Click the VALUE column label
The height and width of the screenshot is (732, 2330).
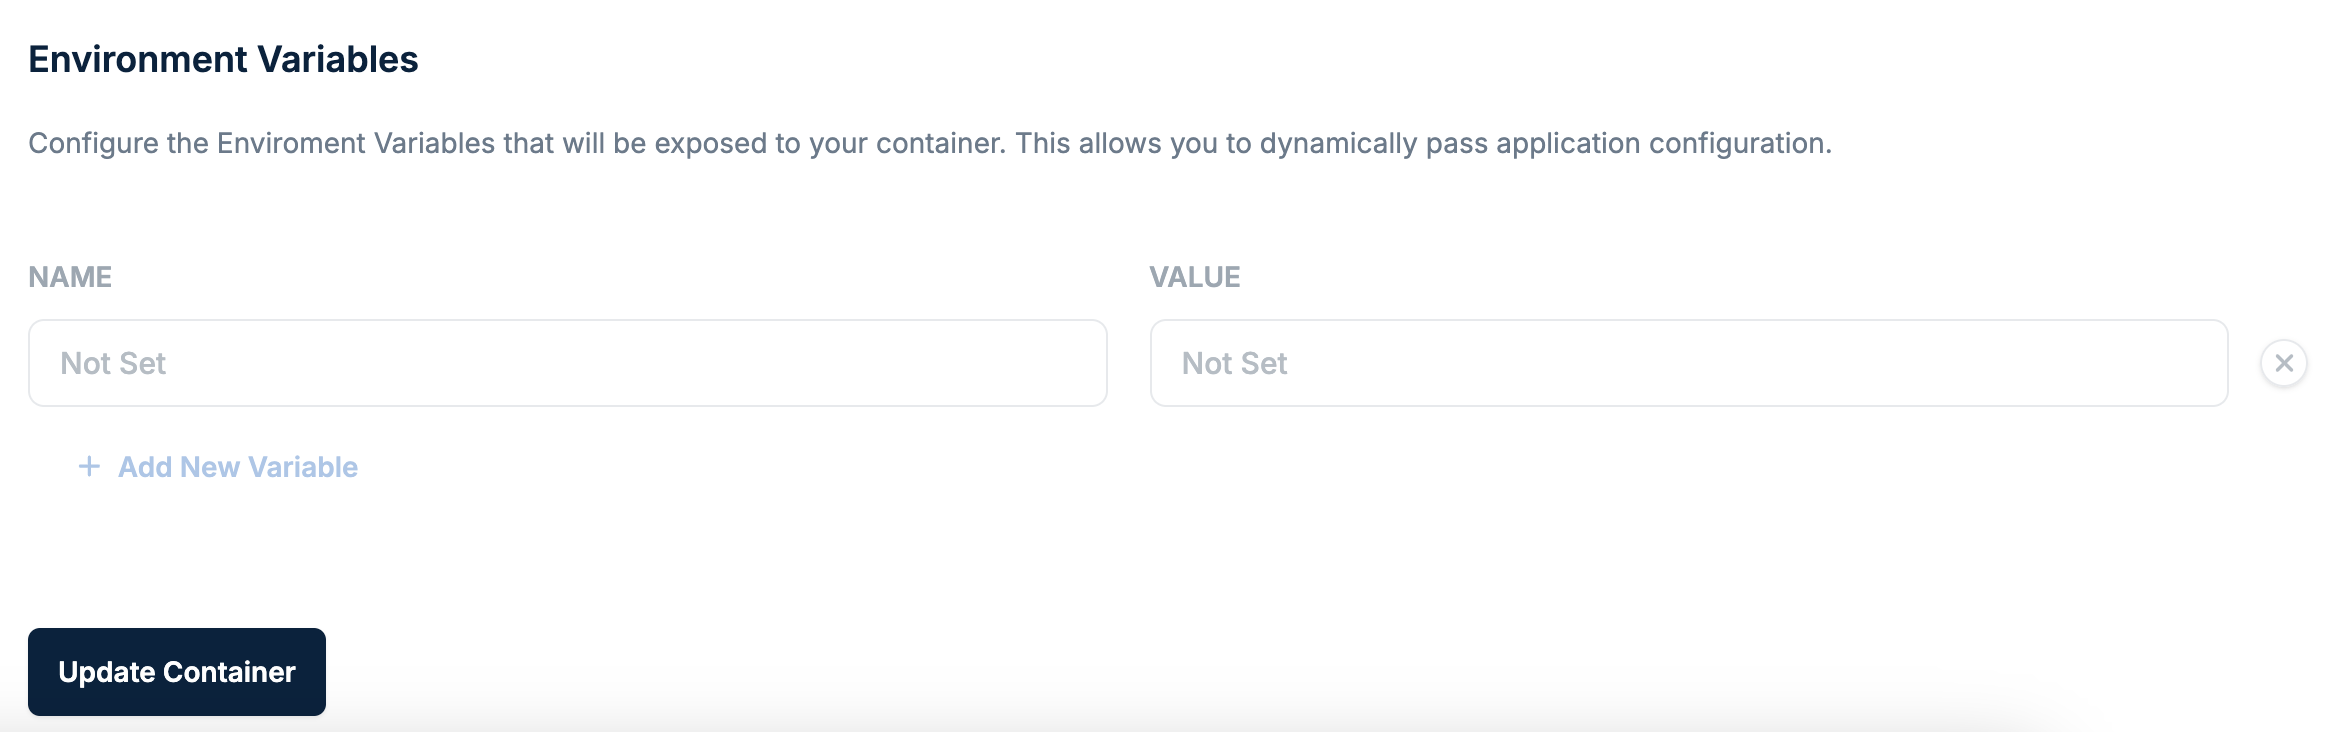point(1194,277)
